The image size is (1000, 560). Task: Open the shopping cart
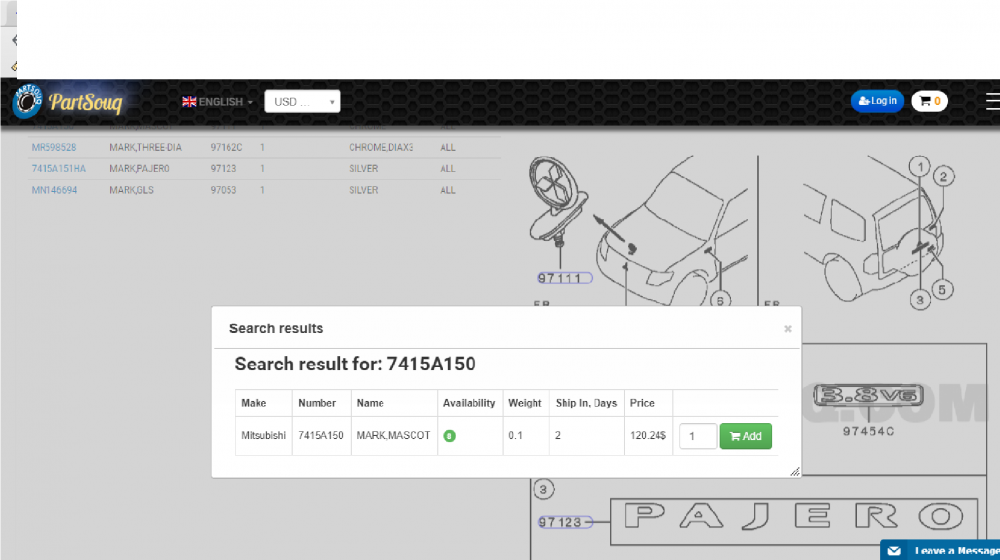(929, 101)
